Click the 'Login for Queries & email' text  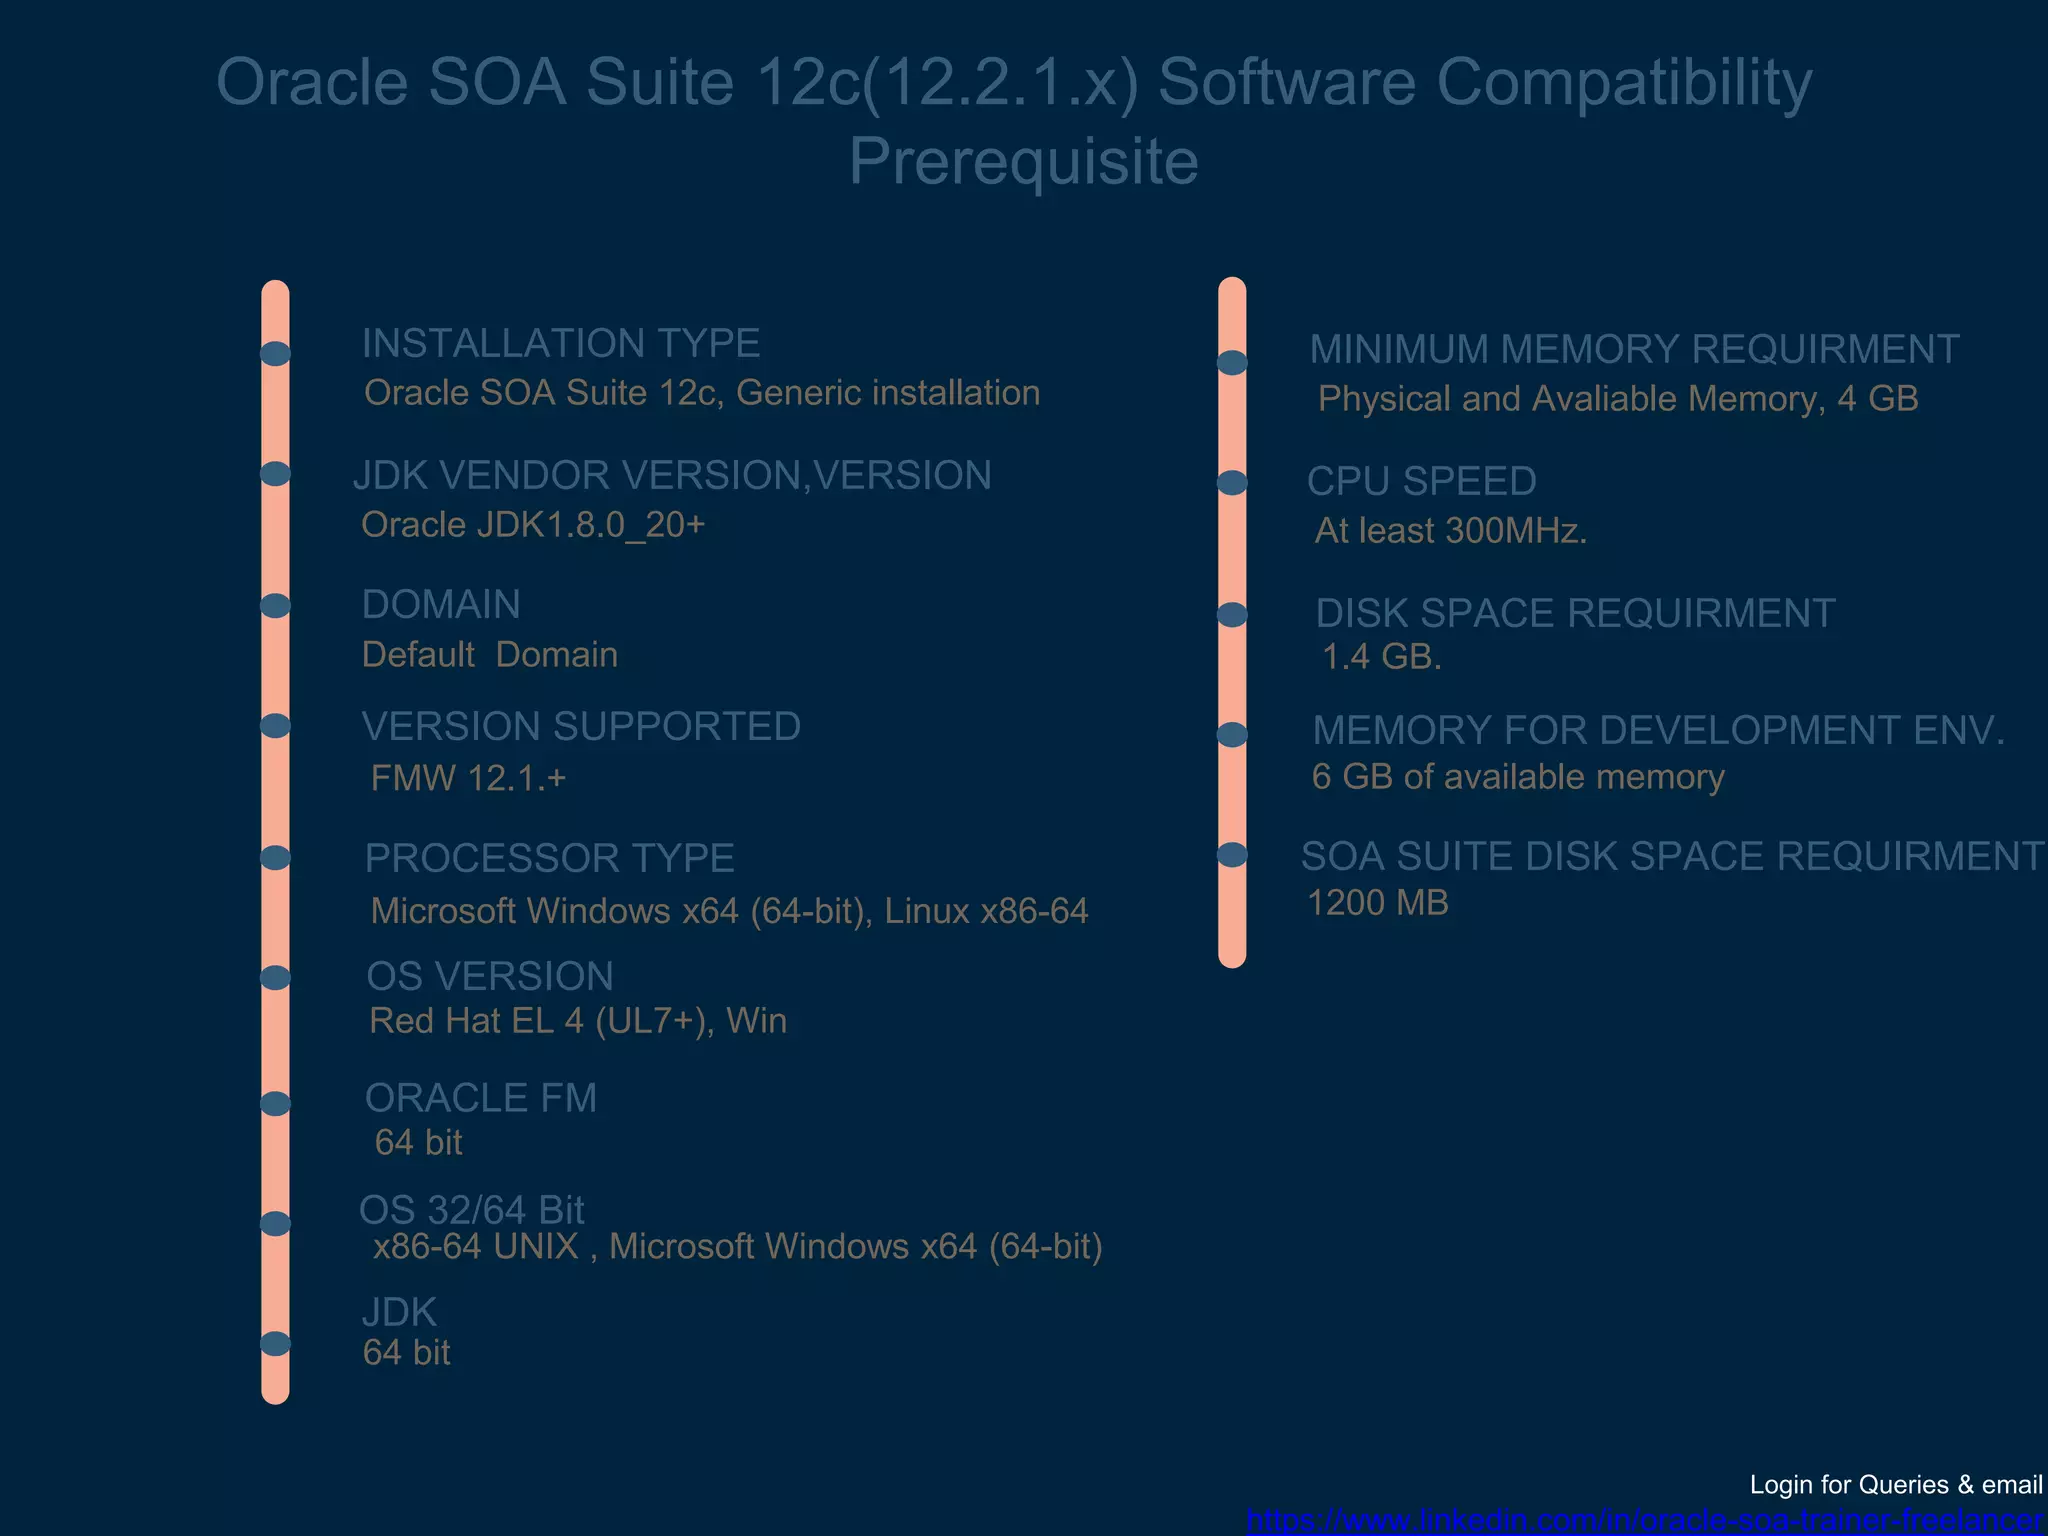point(1896,1485)
